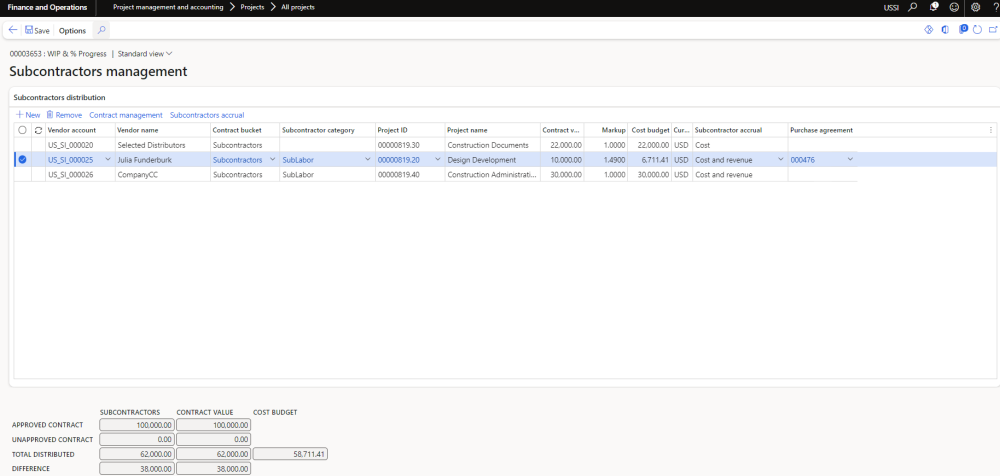This screenshot has height=476, width=1000.
Task: Click the smiley feedback icon
Action: (x=954, y=7)
